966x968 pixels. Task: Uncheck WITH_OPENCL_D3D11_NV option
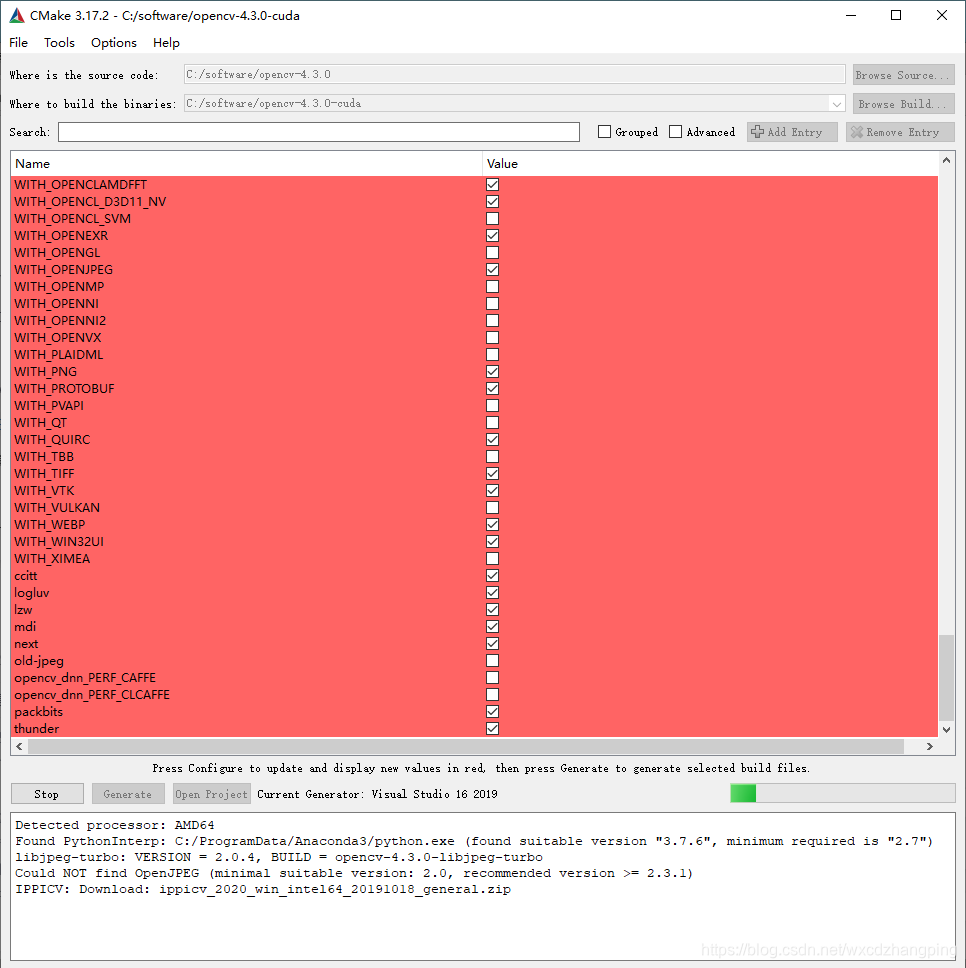(x=493, y=201)
